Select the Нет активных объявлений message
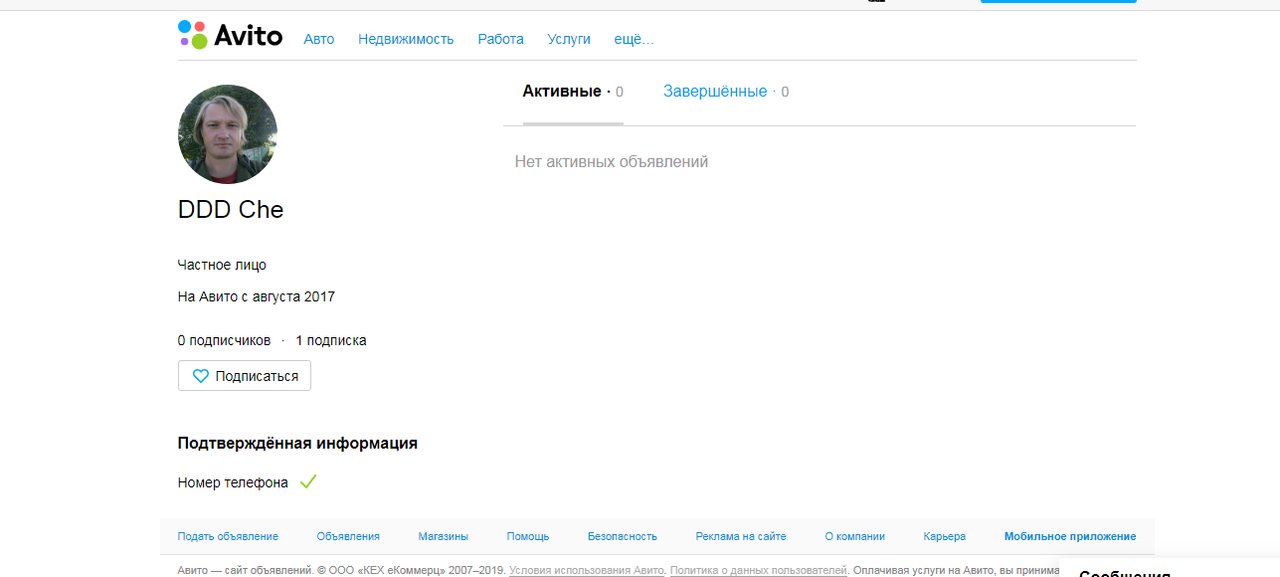Screen dimensions: 1280x577 tap(611, 162)
